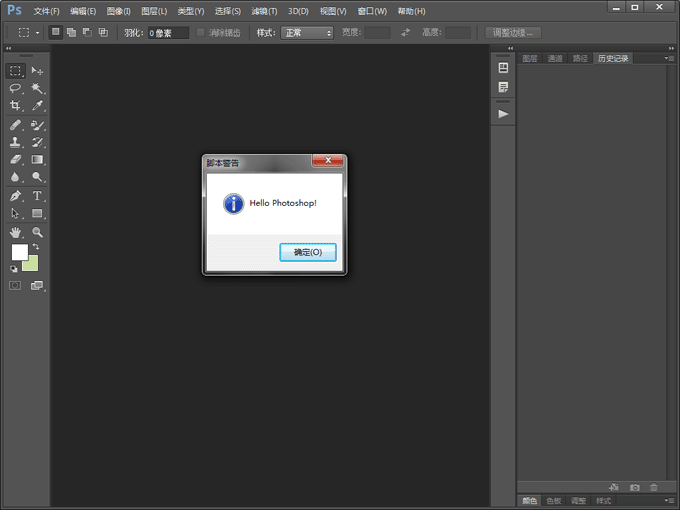Toggle Quick Mask mode
This screenshot has width=680, height=510.
[x=15, y=285]
